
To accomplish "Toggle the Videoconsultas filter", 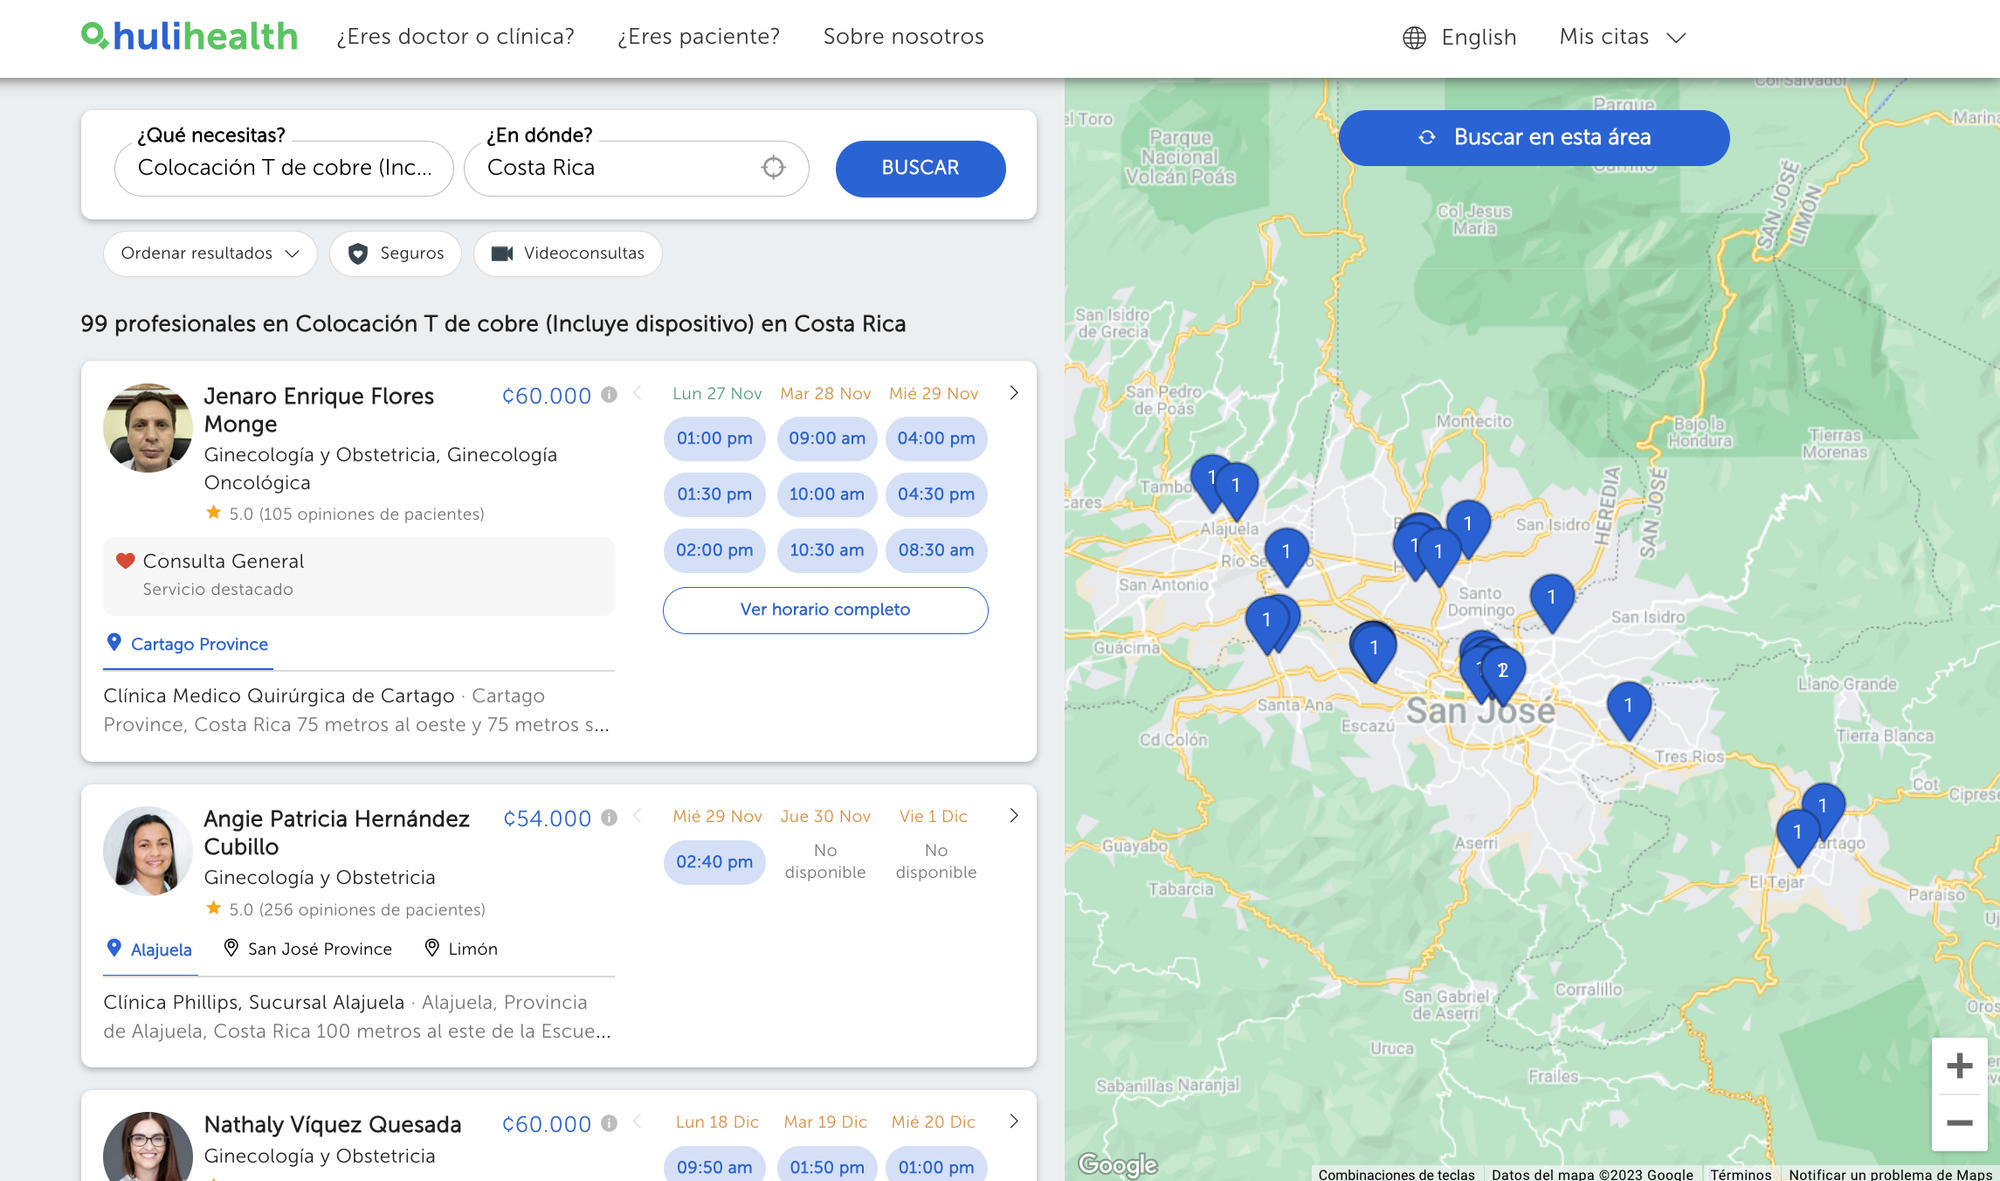I will 567,254.
